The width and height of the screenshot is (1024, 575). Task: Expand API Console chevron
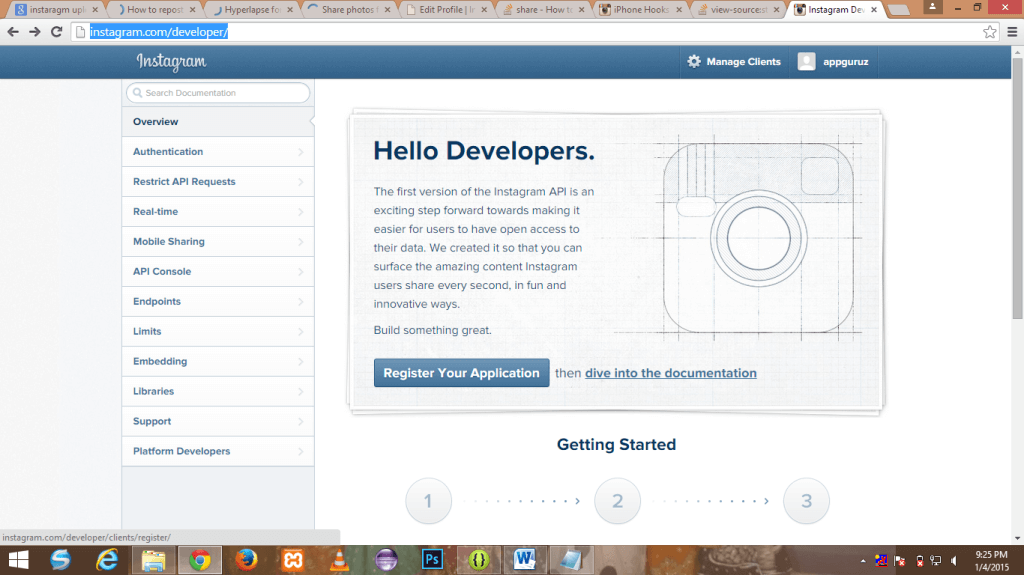click(x=300, y=272)
